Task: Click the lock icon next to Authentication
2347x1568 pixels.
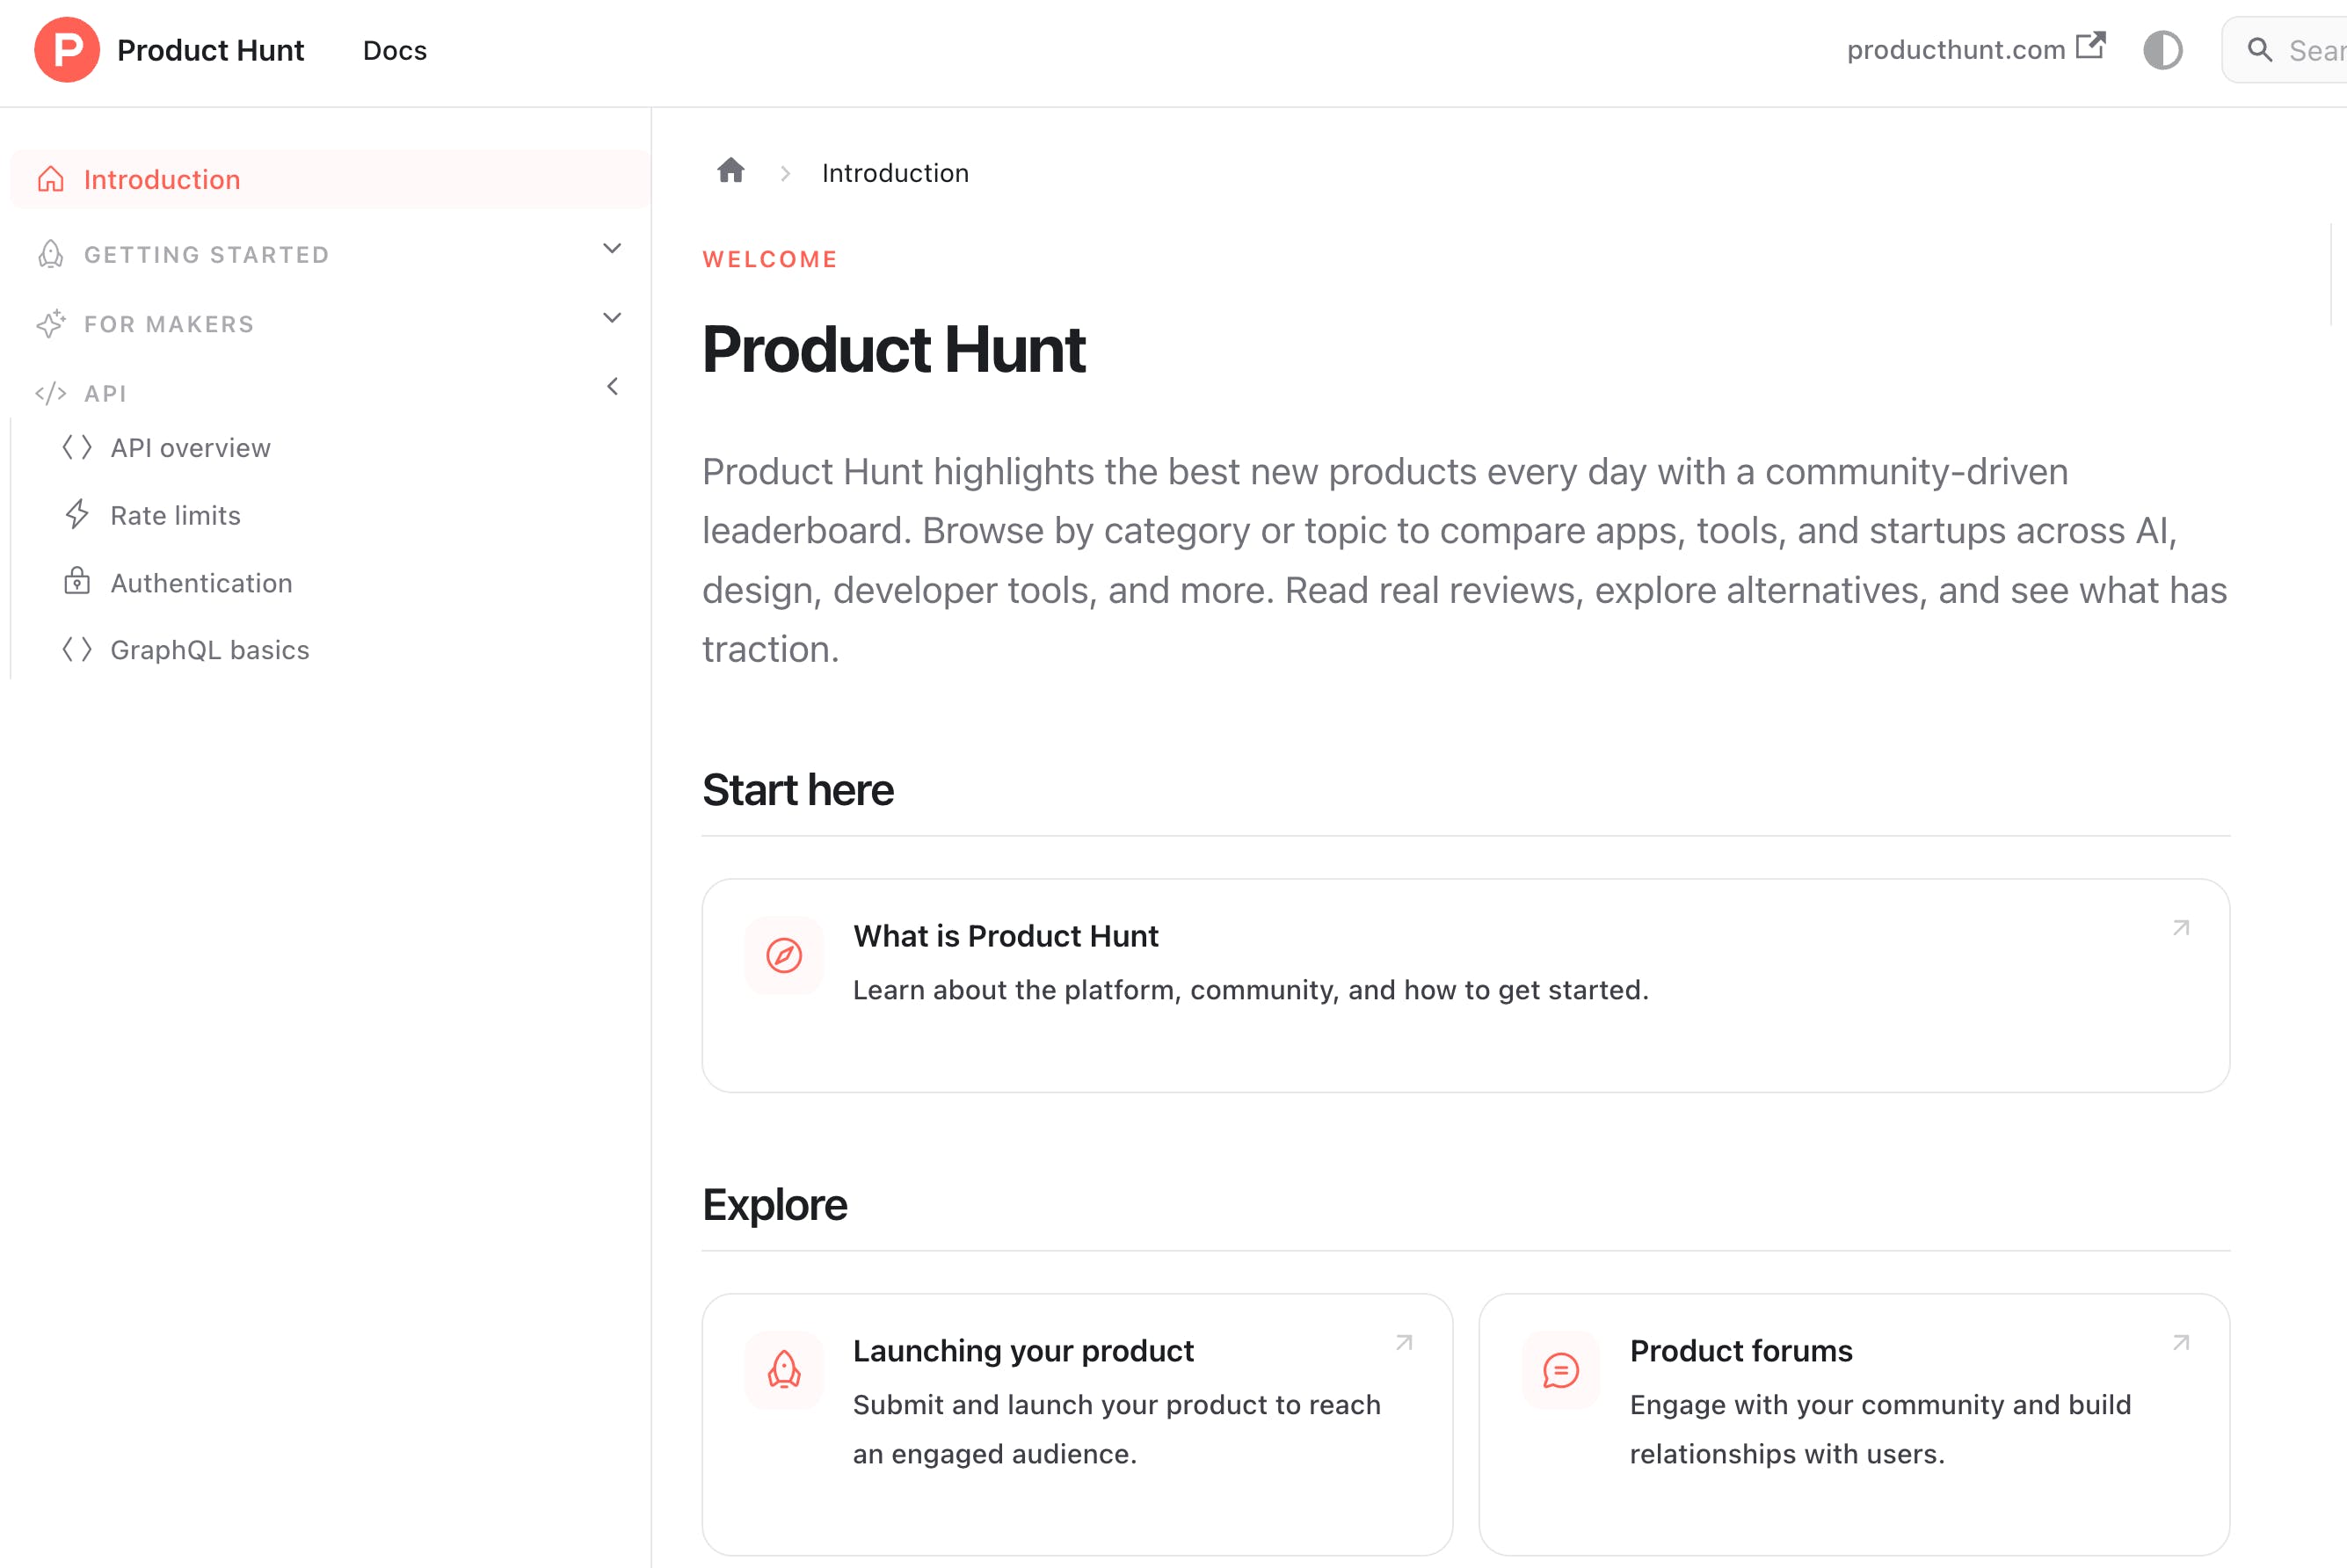Action: (77, 582)
